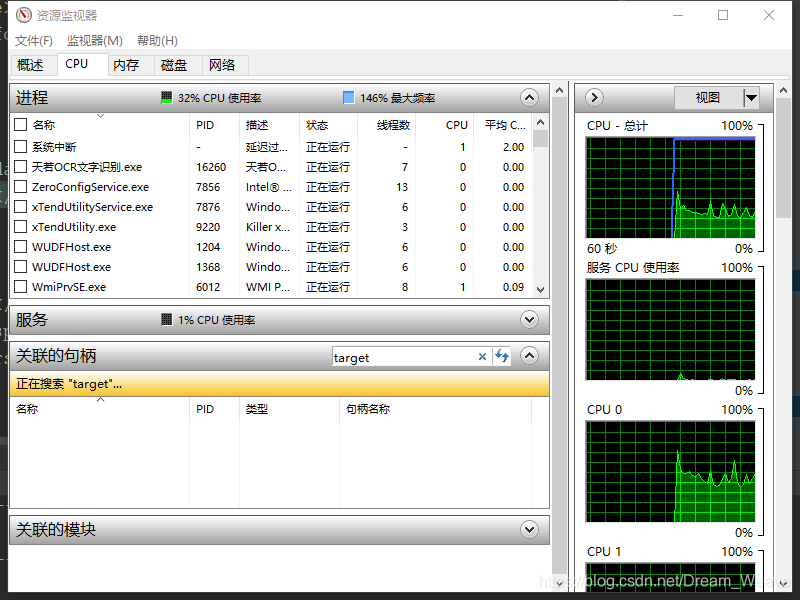Expand the 关联的模块 section chevron

click(x=530, y=530)
